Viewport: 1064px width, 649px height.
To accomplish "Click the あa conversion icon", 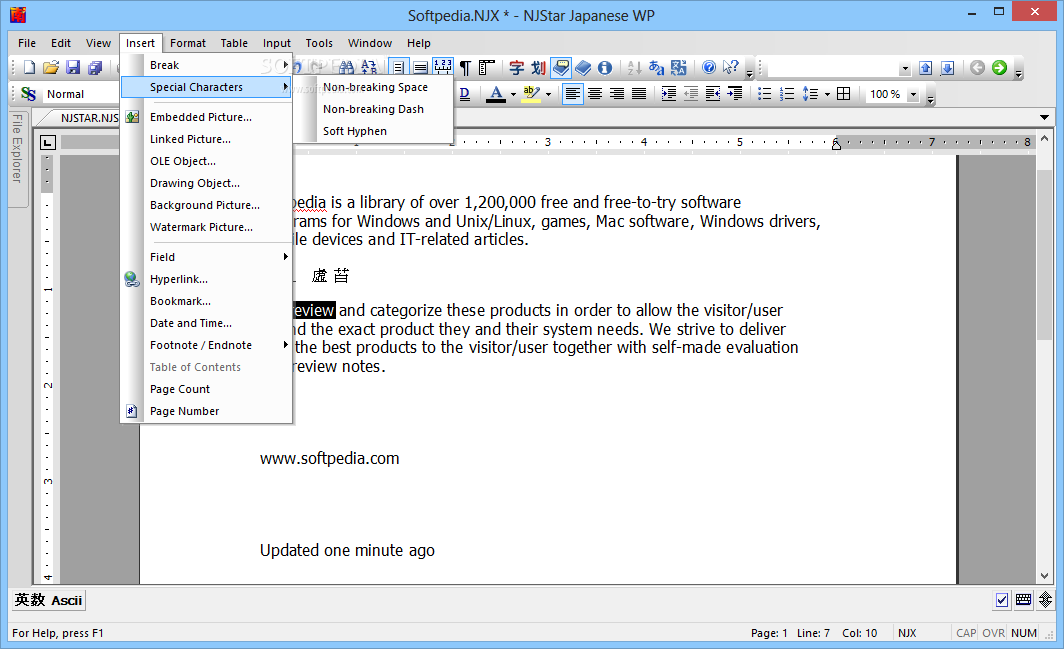I will (656, 67).
